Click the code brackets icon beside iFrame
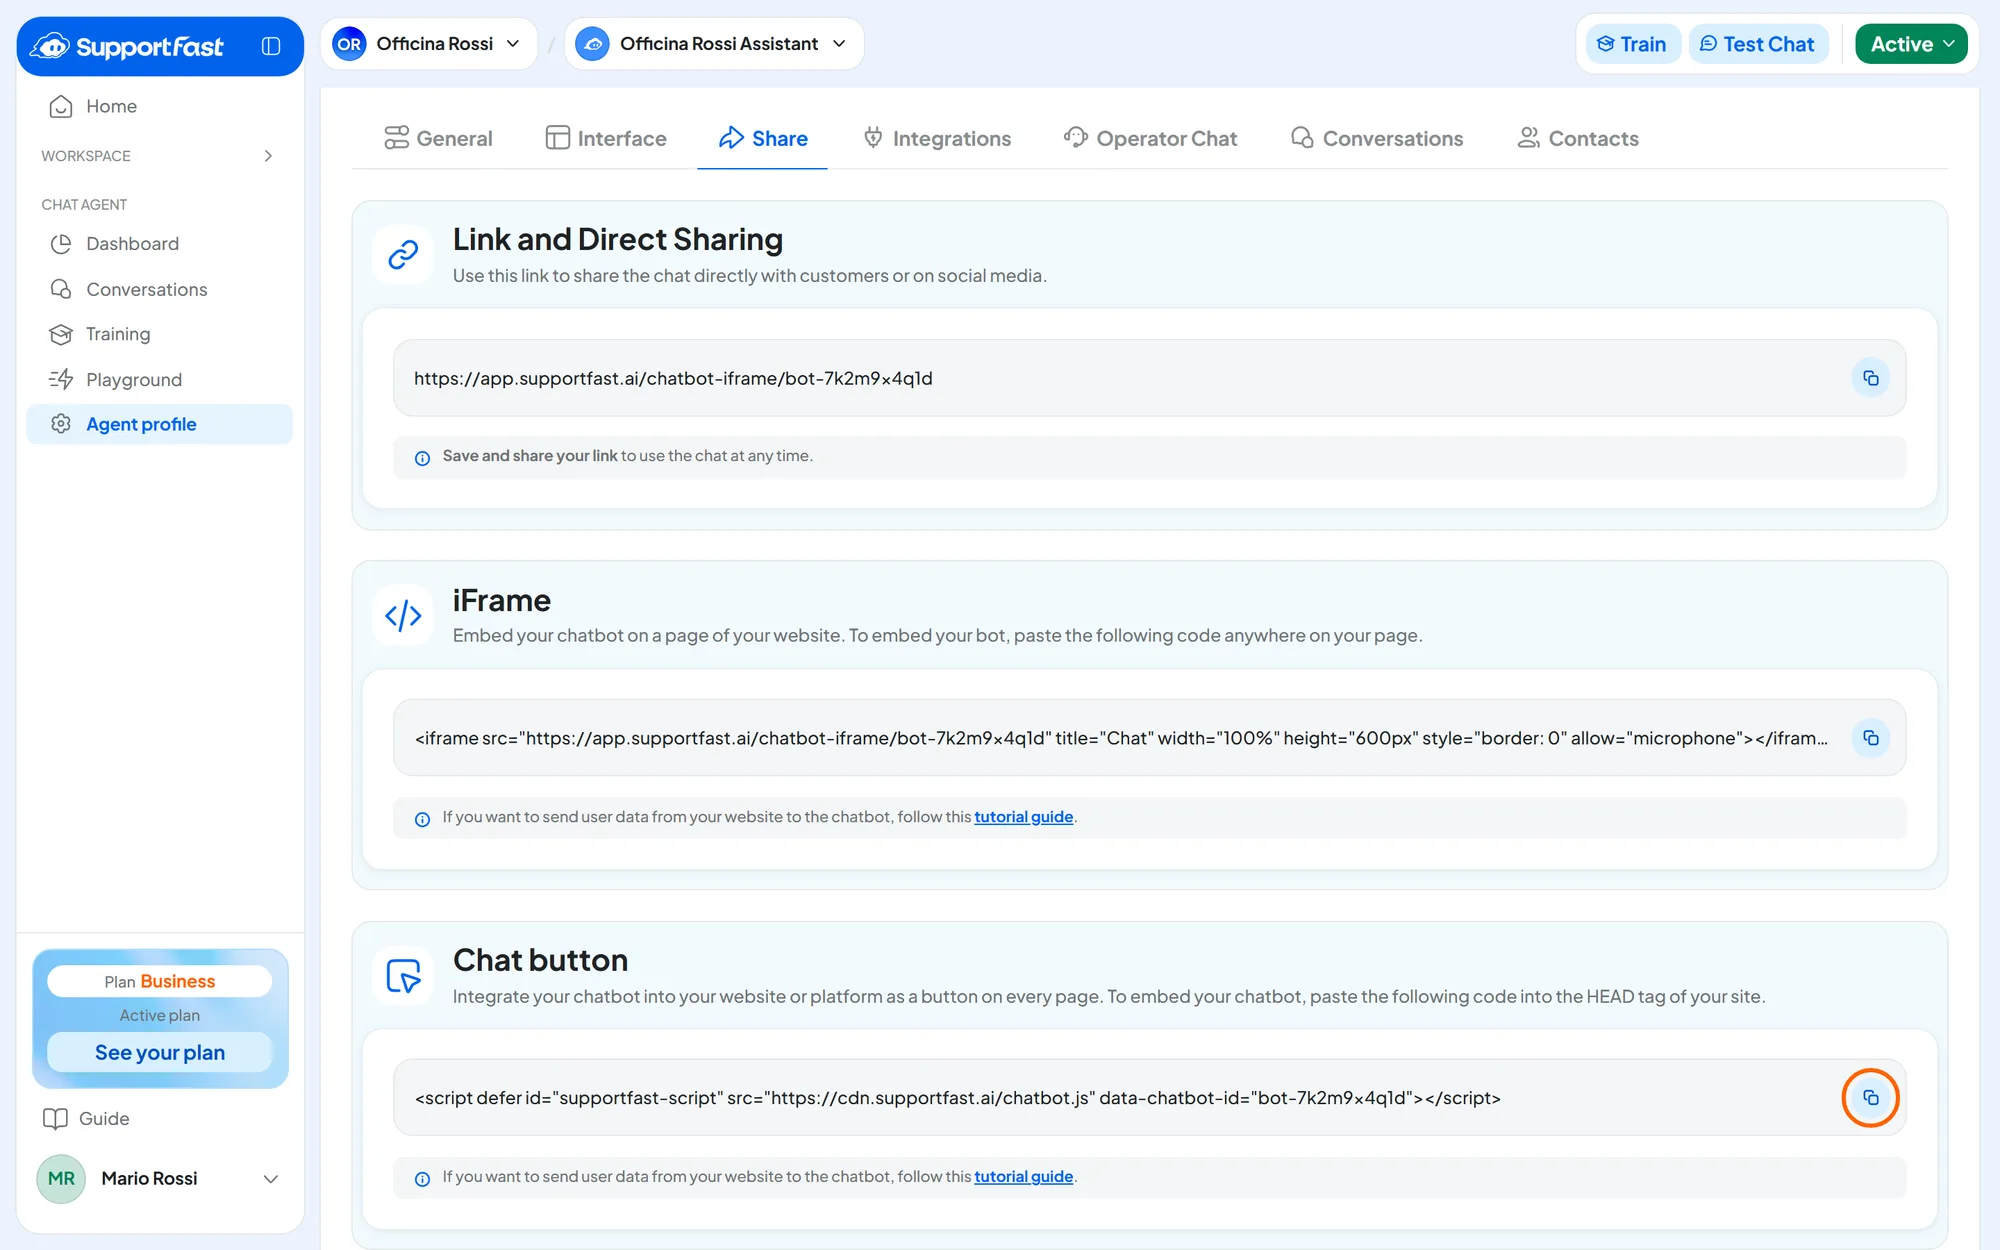This screenshot has width=2000, height=1250. [x=403, y=616]
